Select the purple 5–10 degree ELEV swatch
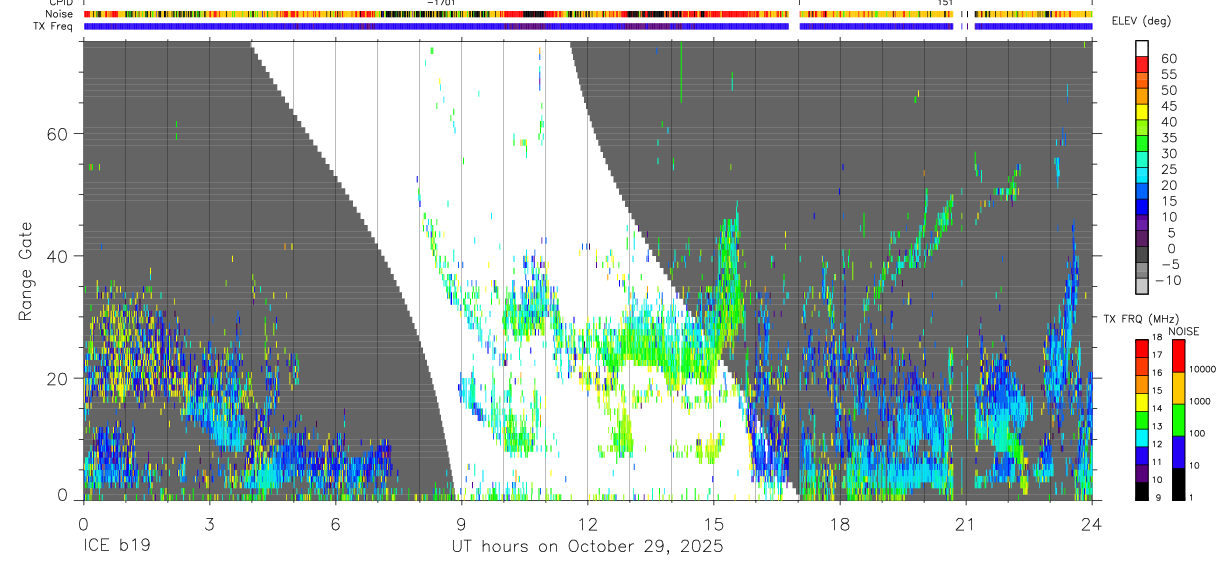This screenshot has height=567, width=1228. (1143, 224)
